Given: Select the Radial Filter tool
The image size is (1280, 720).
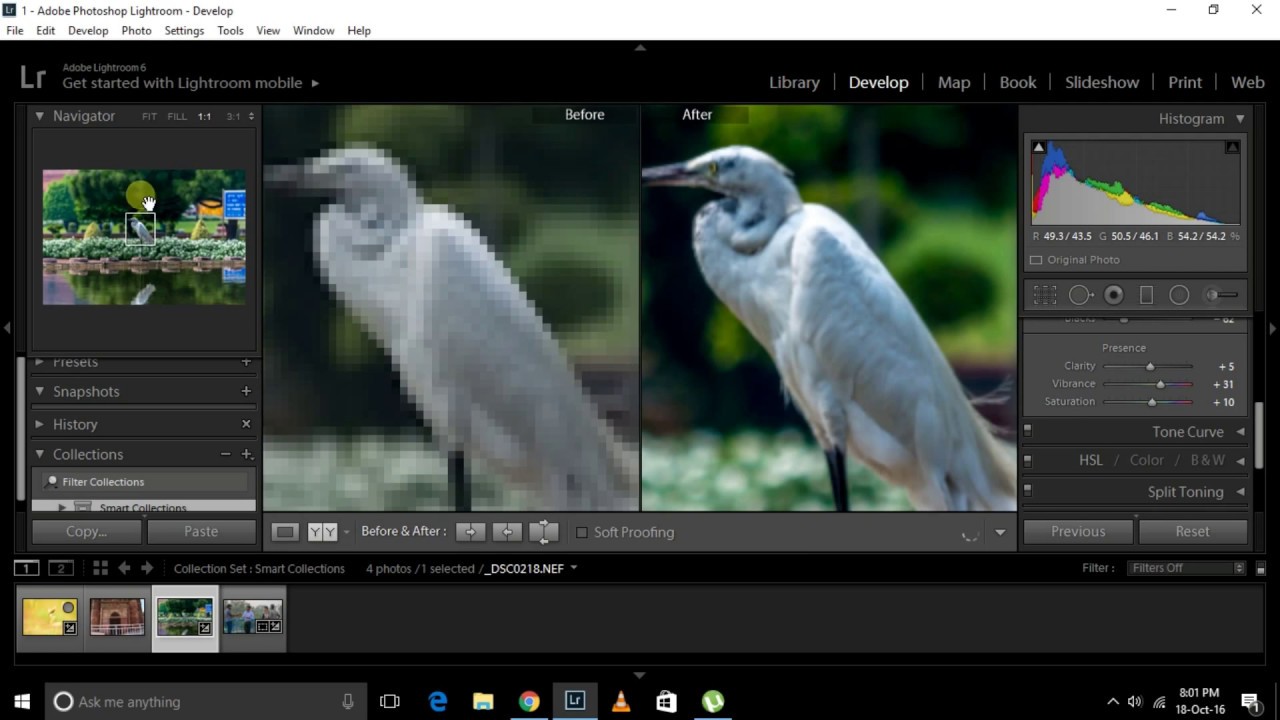Looking at the screenshot, I should coord(1179,295).
